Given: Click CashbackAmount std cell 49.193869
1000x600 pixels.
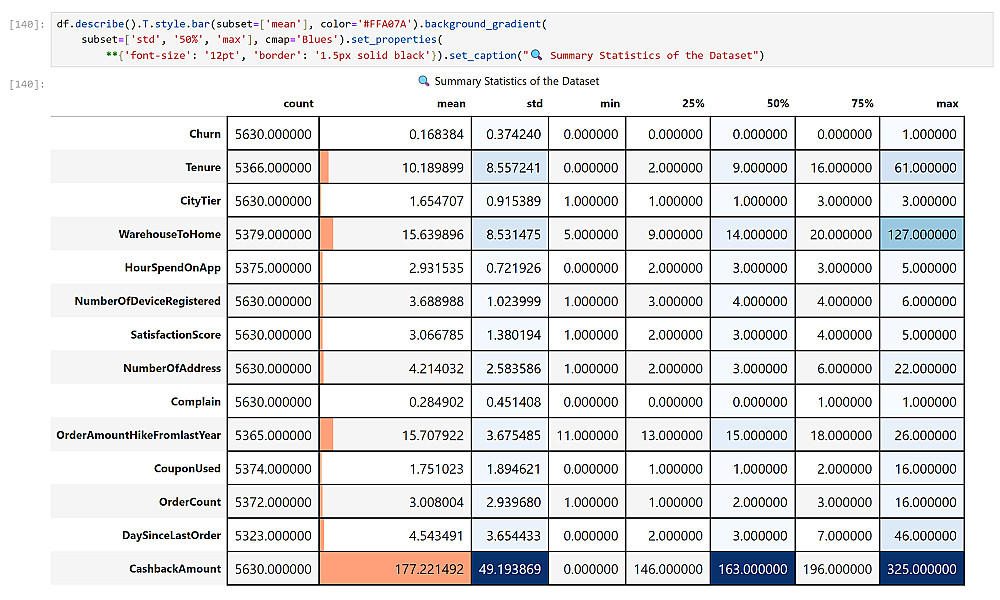Looking at the screenshot, I should coord(510,569).
